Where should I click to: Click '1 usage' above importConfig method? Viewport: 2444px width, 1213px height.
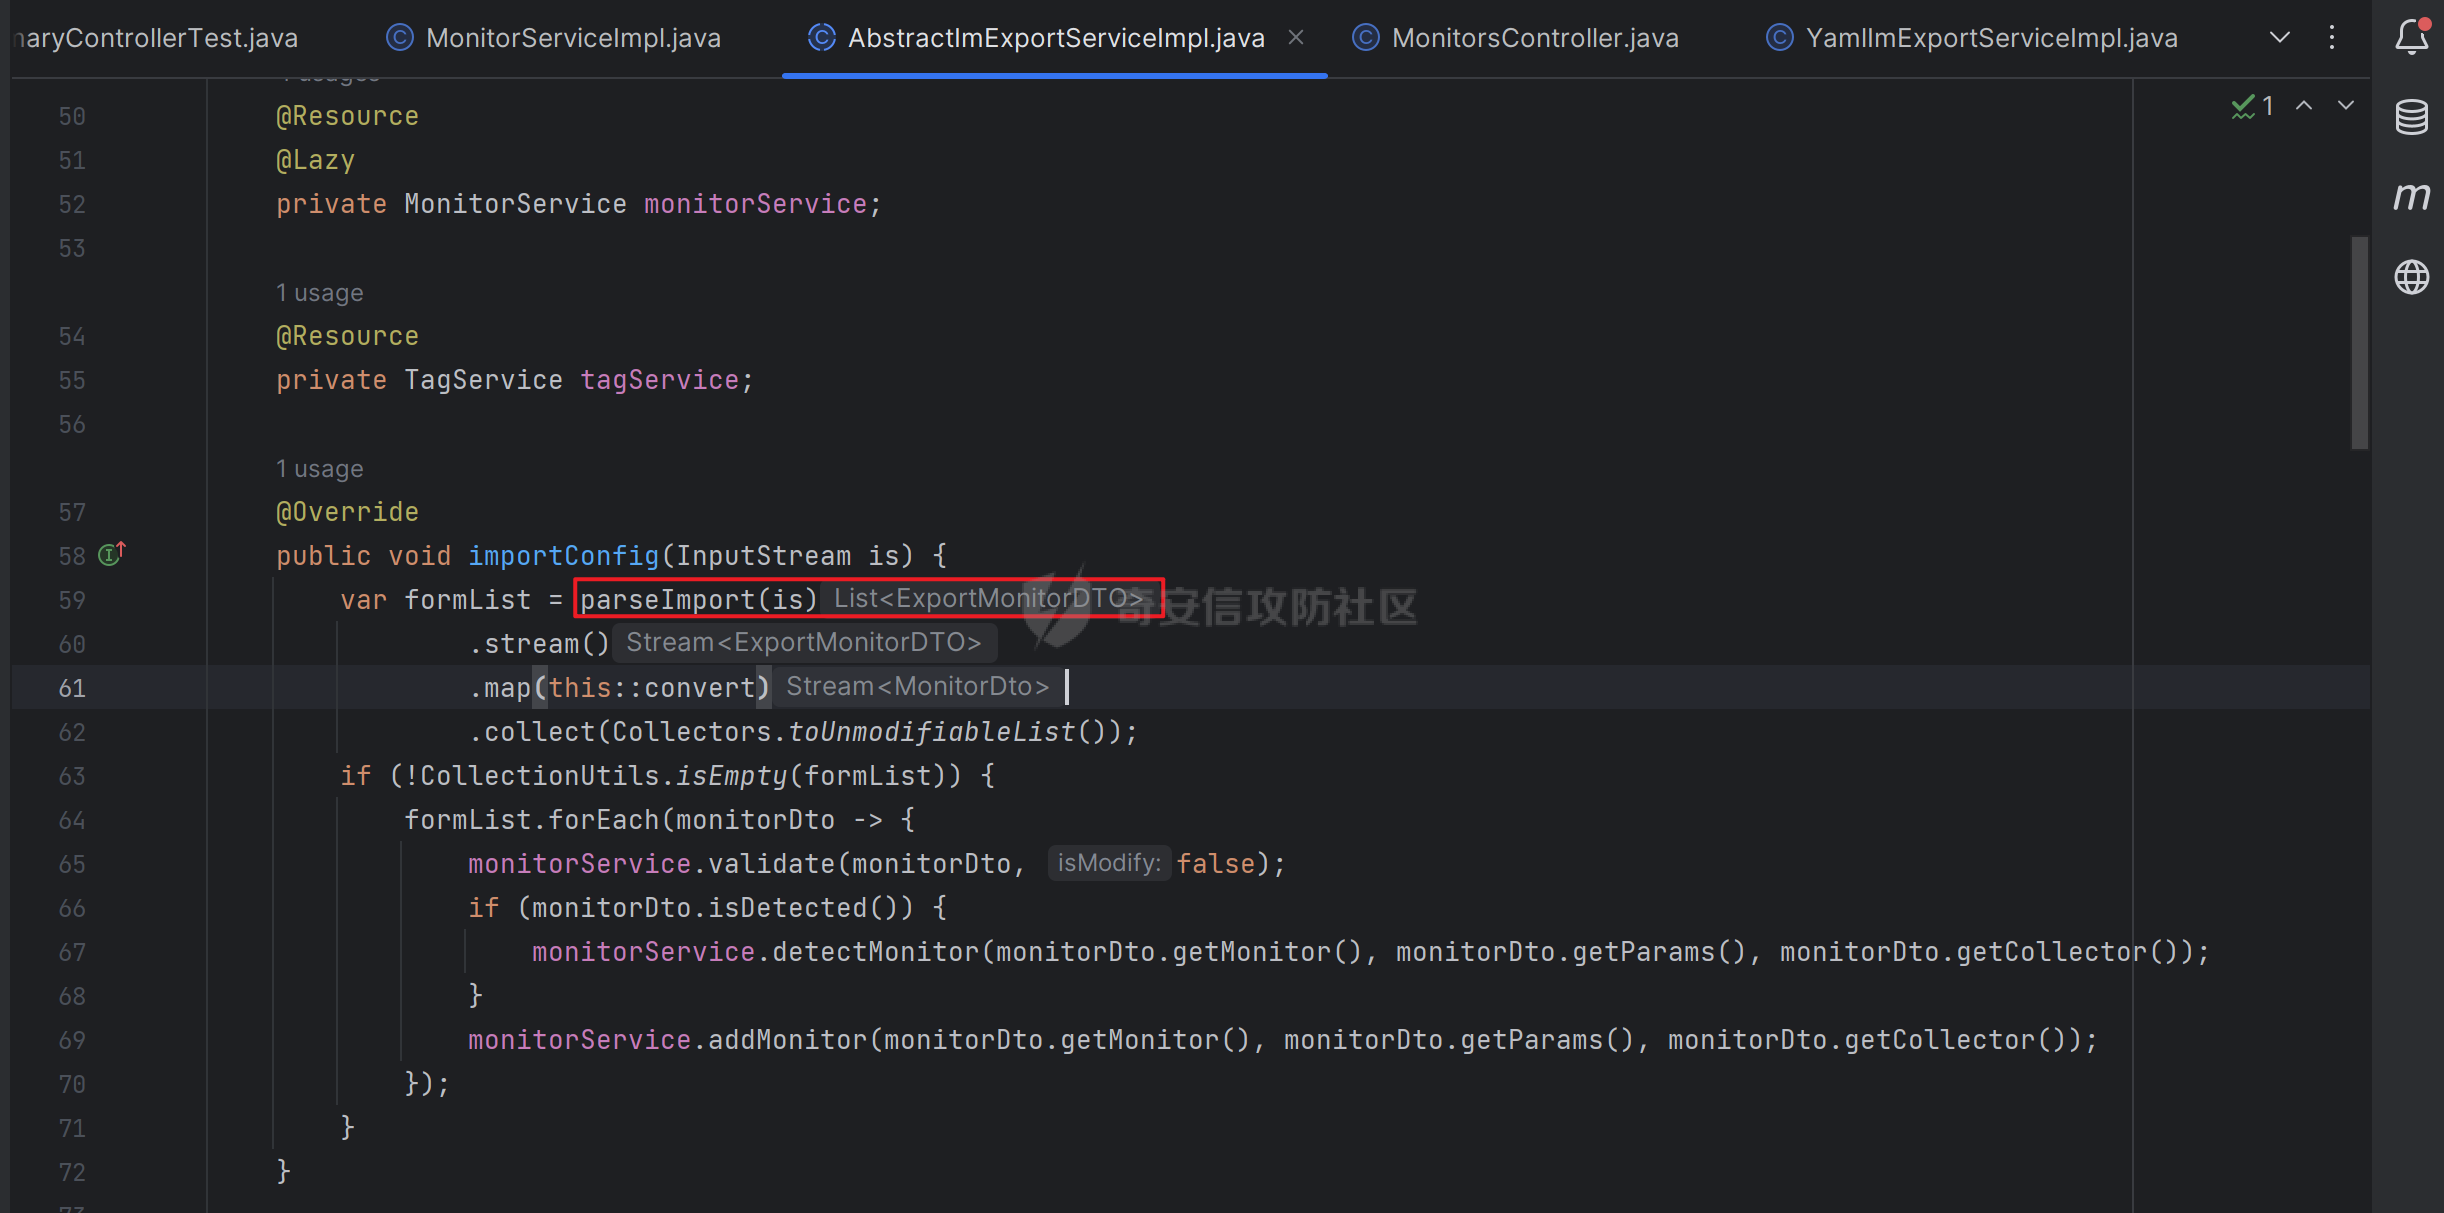pos(319,467)
